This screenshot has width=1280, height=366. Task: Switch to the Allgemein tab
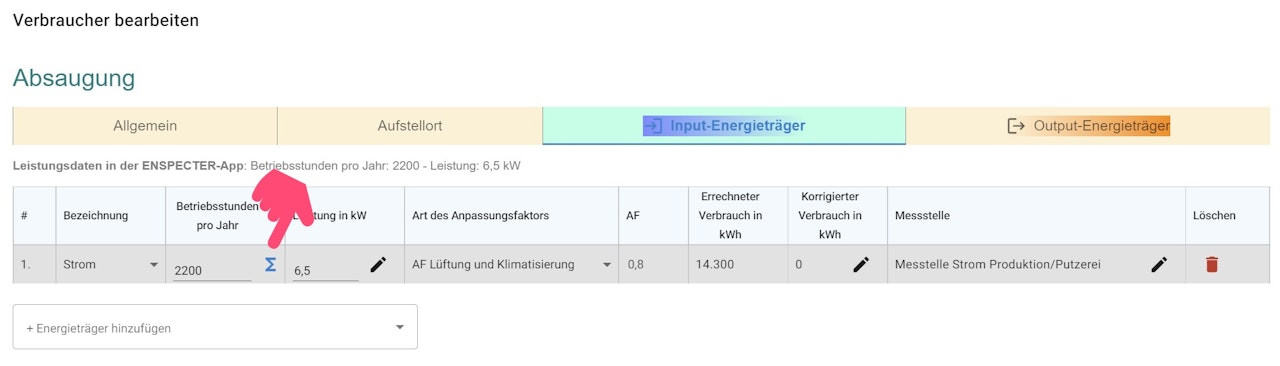(145, 126)
